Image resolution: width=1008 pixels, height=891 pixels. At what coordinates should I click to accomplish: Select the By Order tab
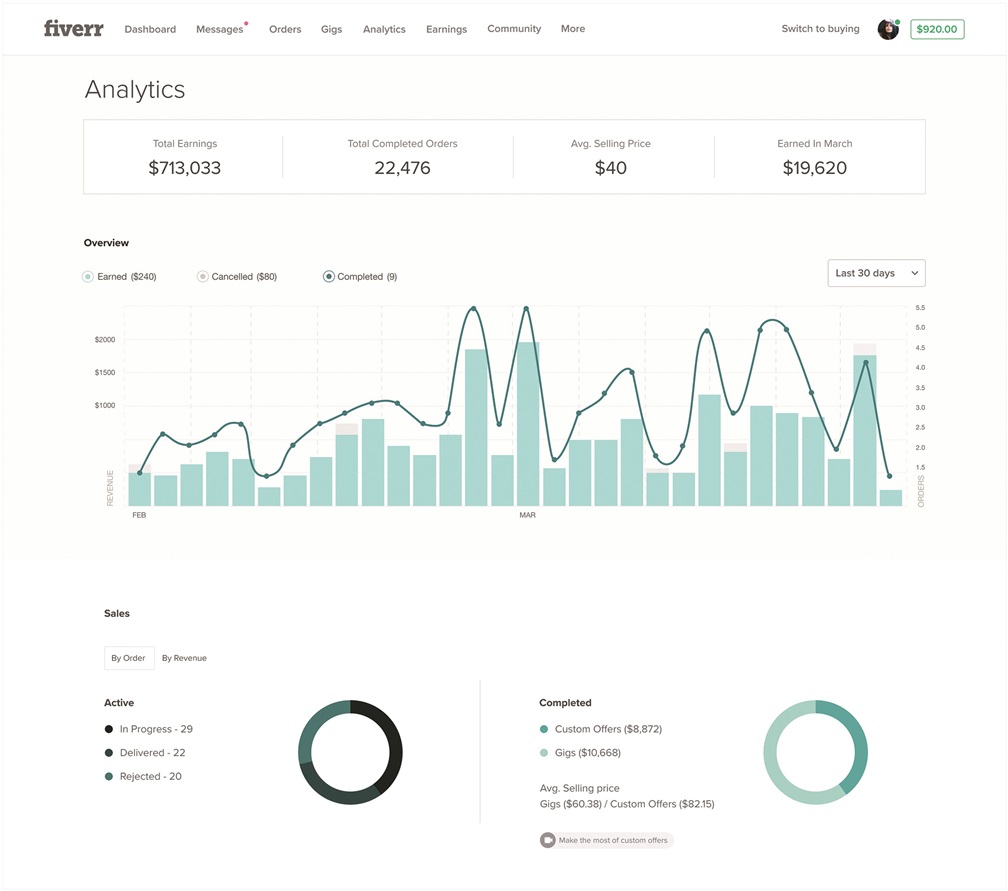coord(129,658)
